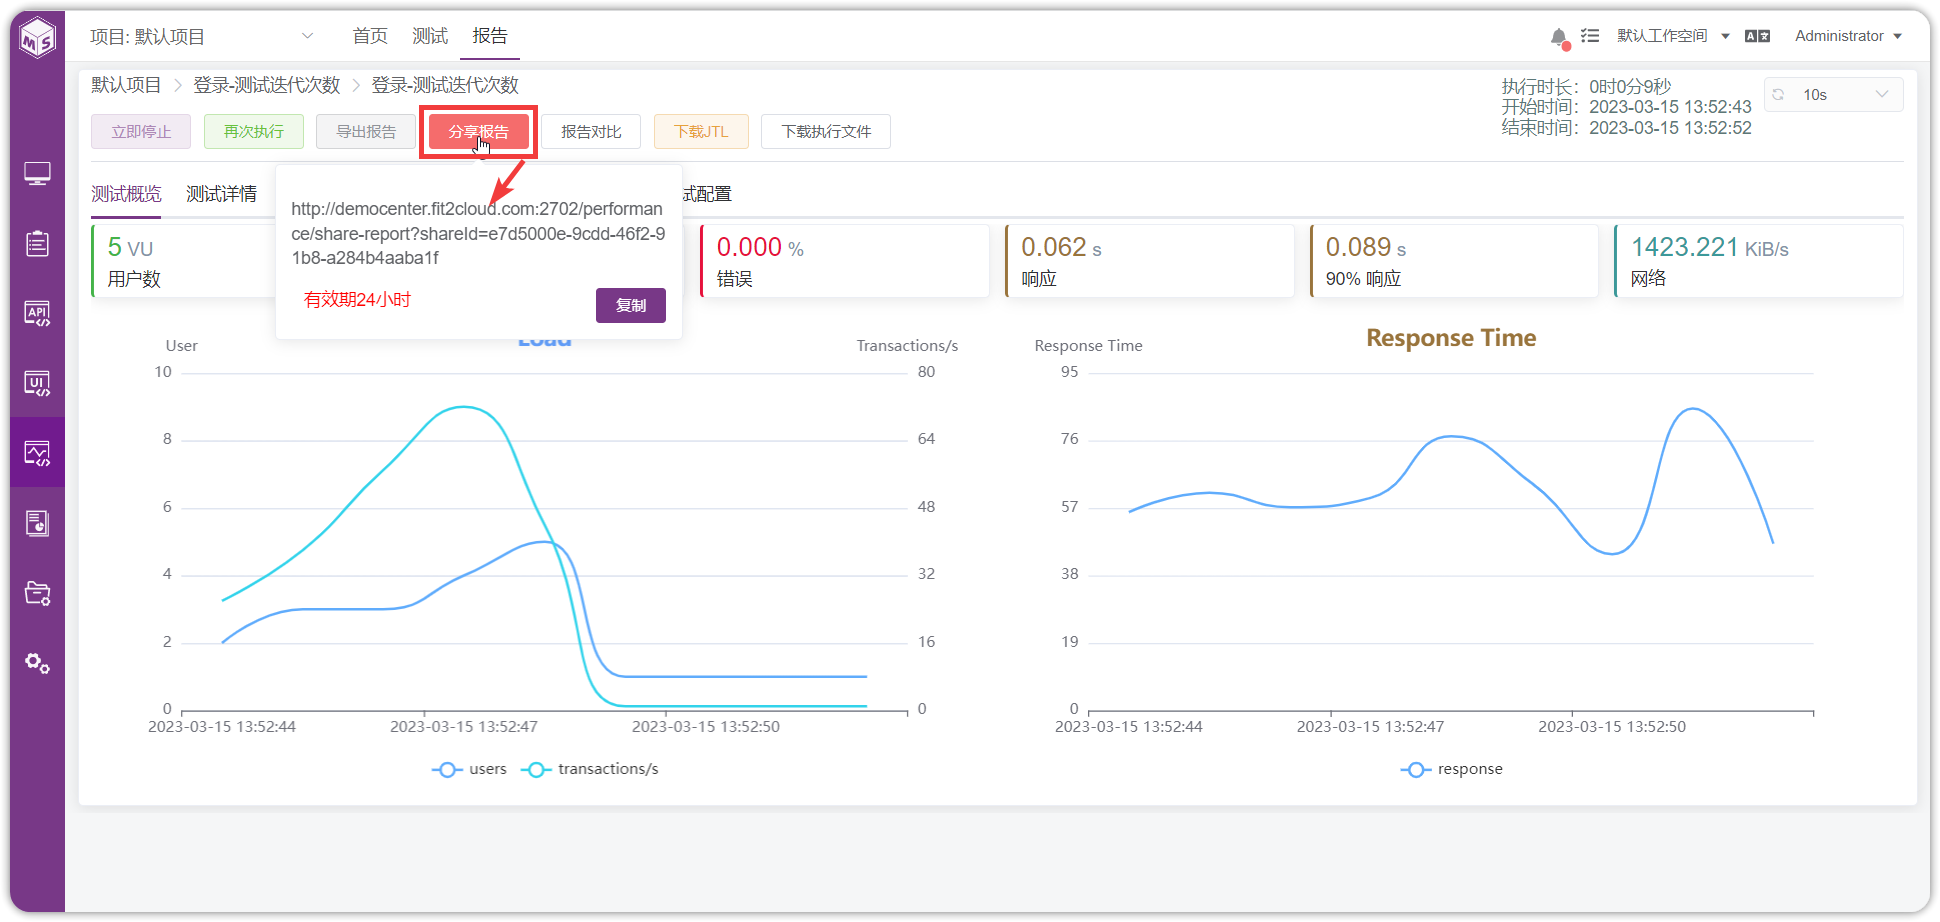This screenshot has height=922, width=1940.
Task: Open the API testing sidebar icon
Action: coord(37,313)
